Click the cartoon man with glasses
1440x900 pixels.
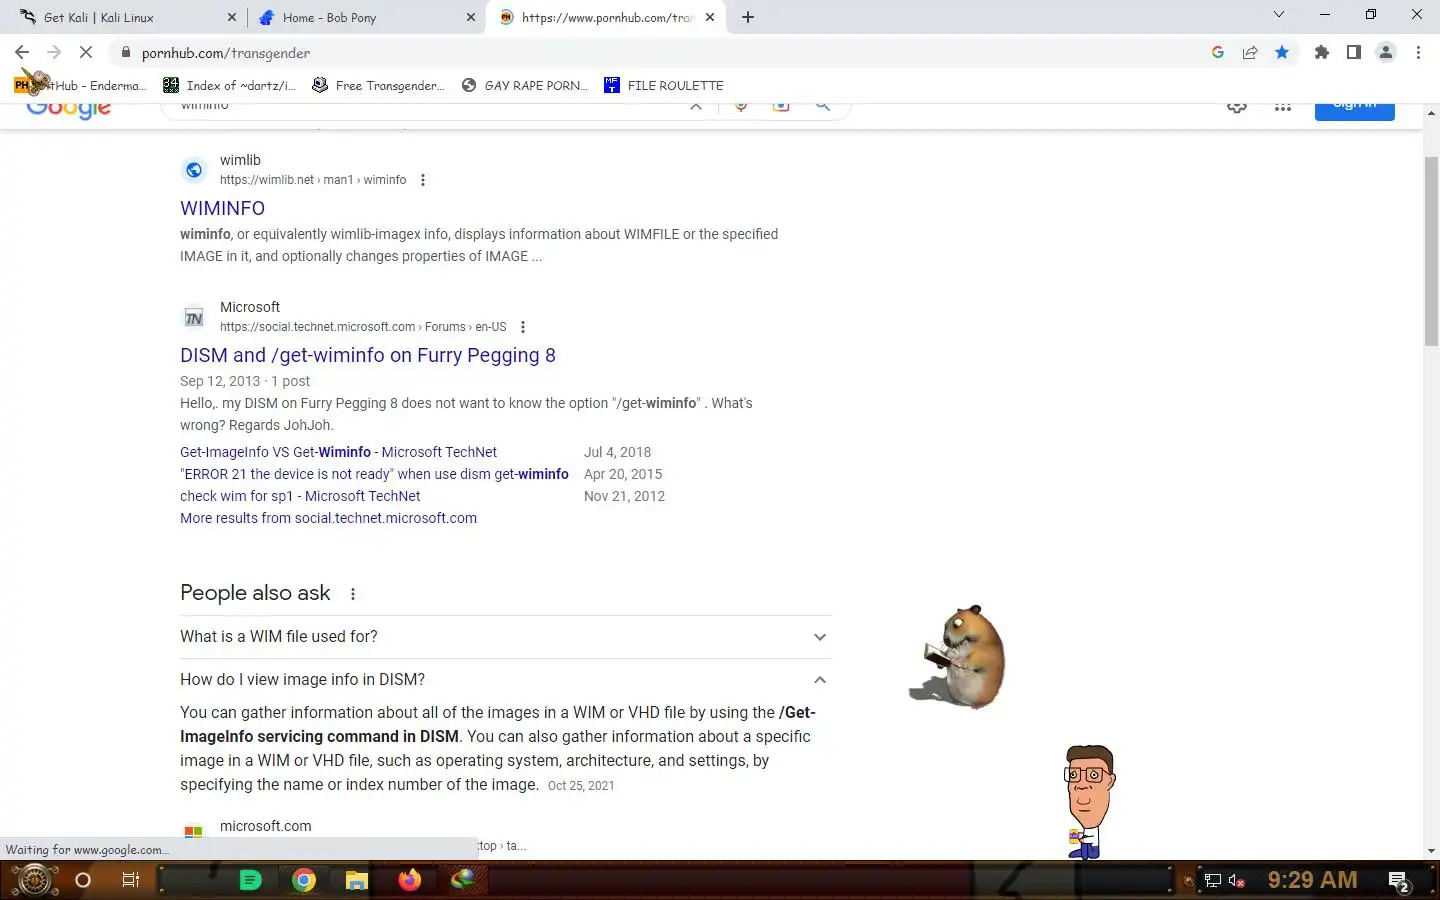click(1089, 802)
